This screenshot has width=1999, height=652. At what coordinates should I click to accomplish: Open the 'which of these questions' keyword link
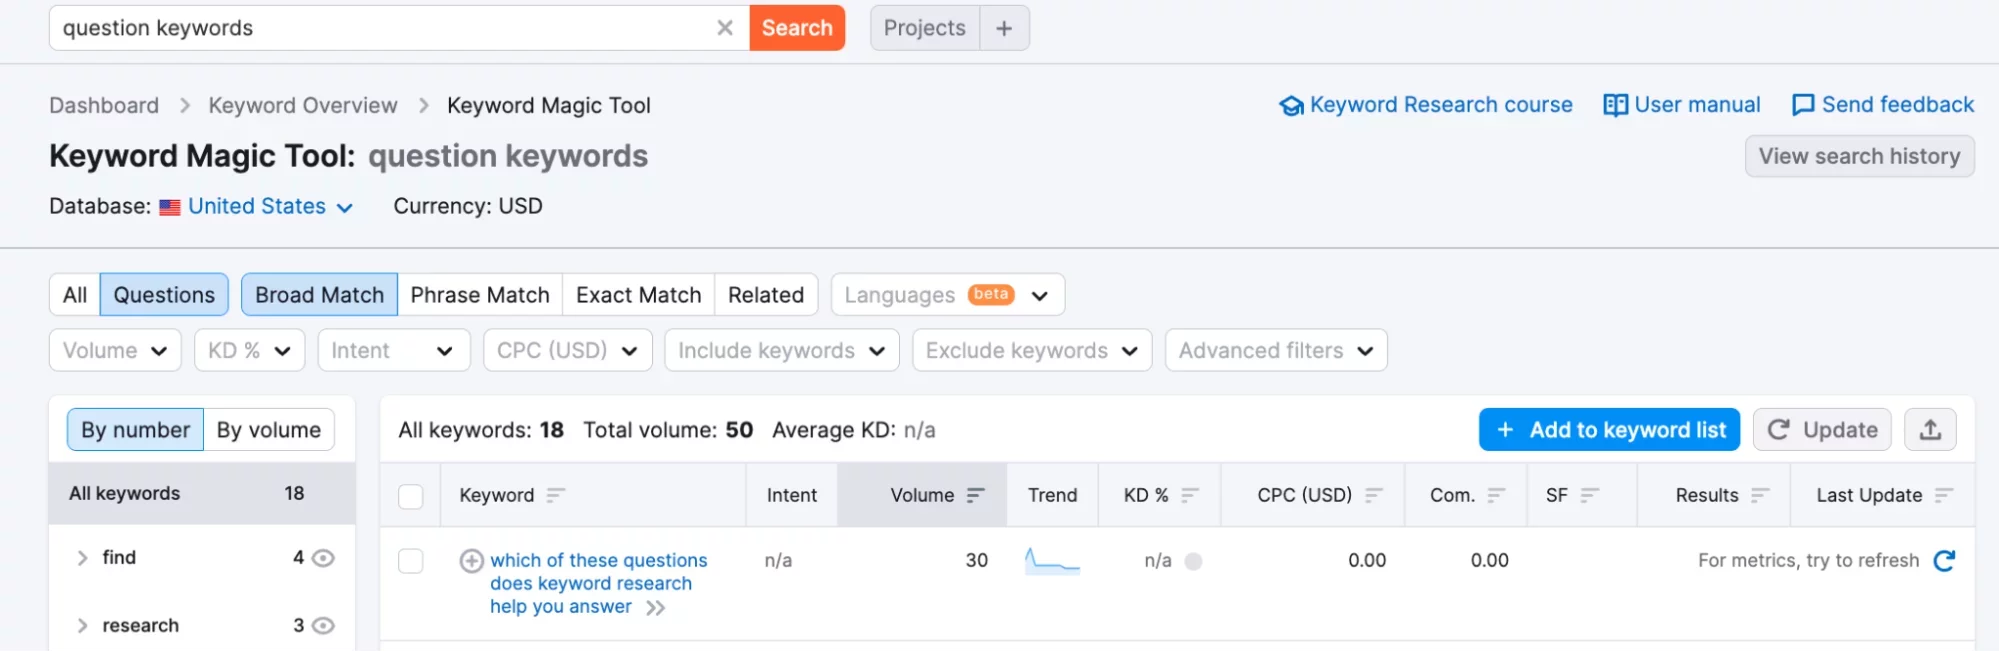point(598,583)
